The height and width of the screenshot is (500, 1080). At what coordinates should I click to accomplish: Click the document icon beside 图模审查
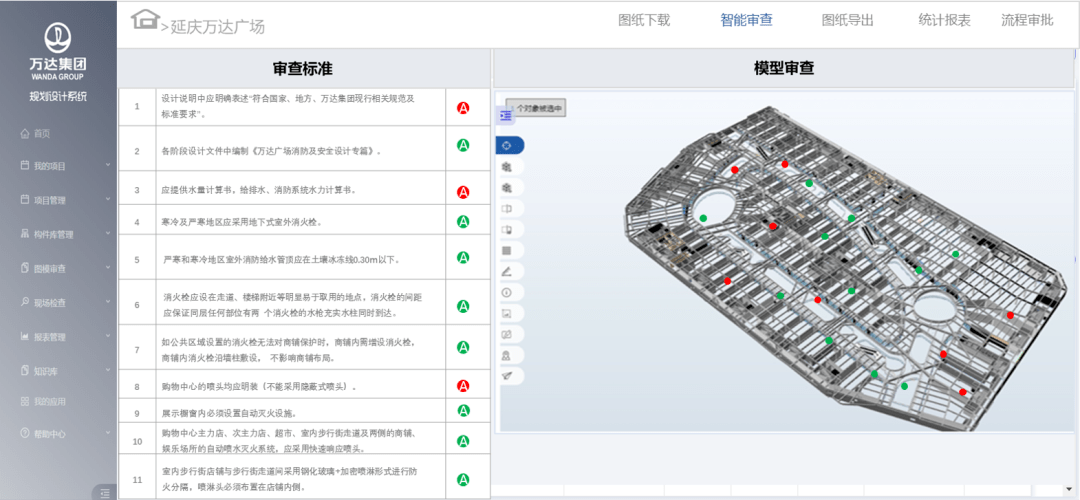pyautogui.click(x=25, y=268)
